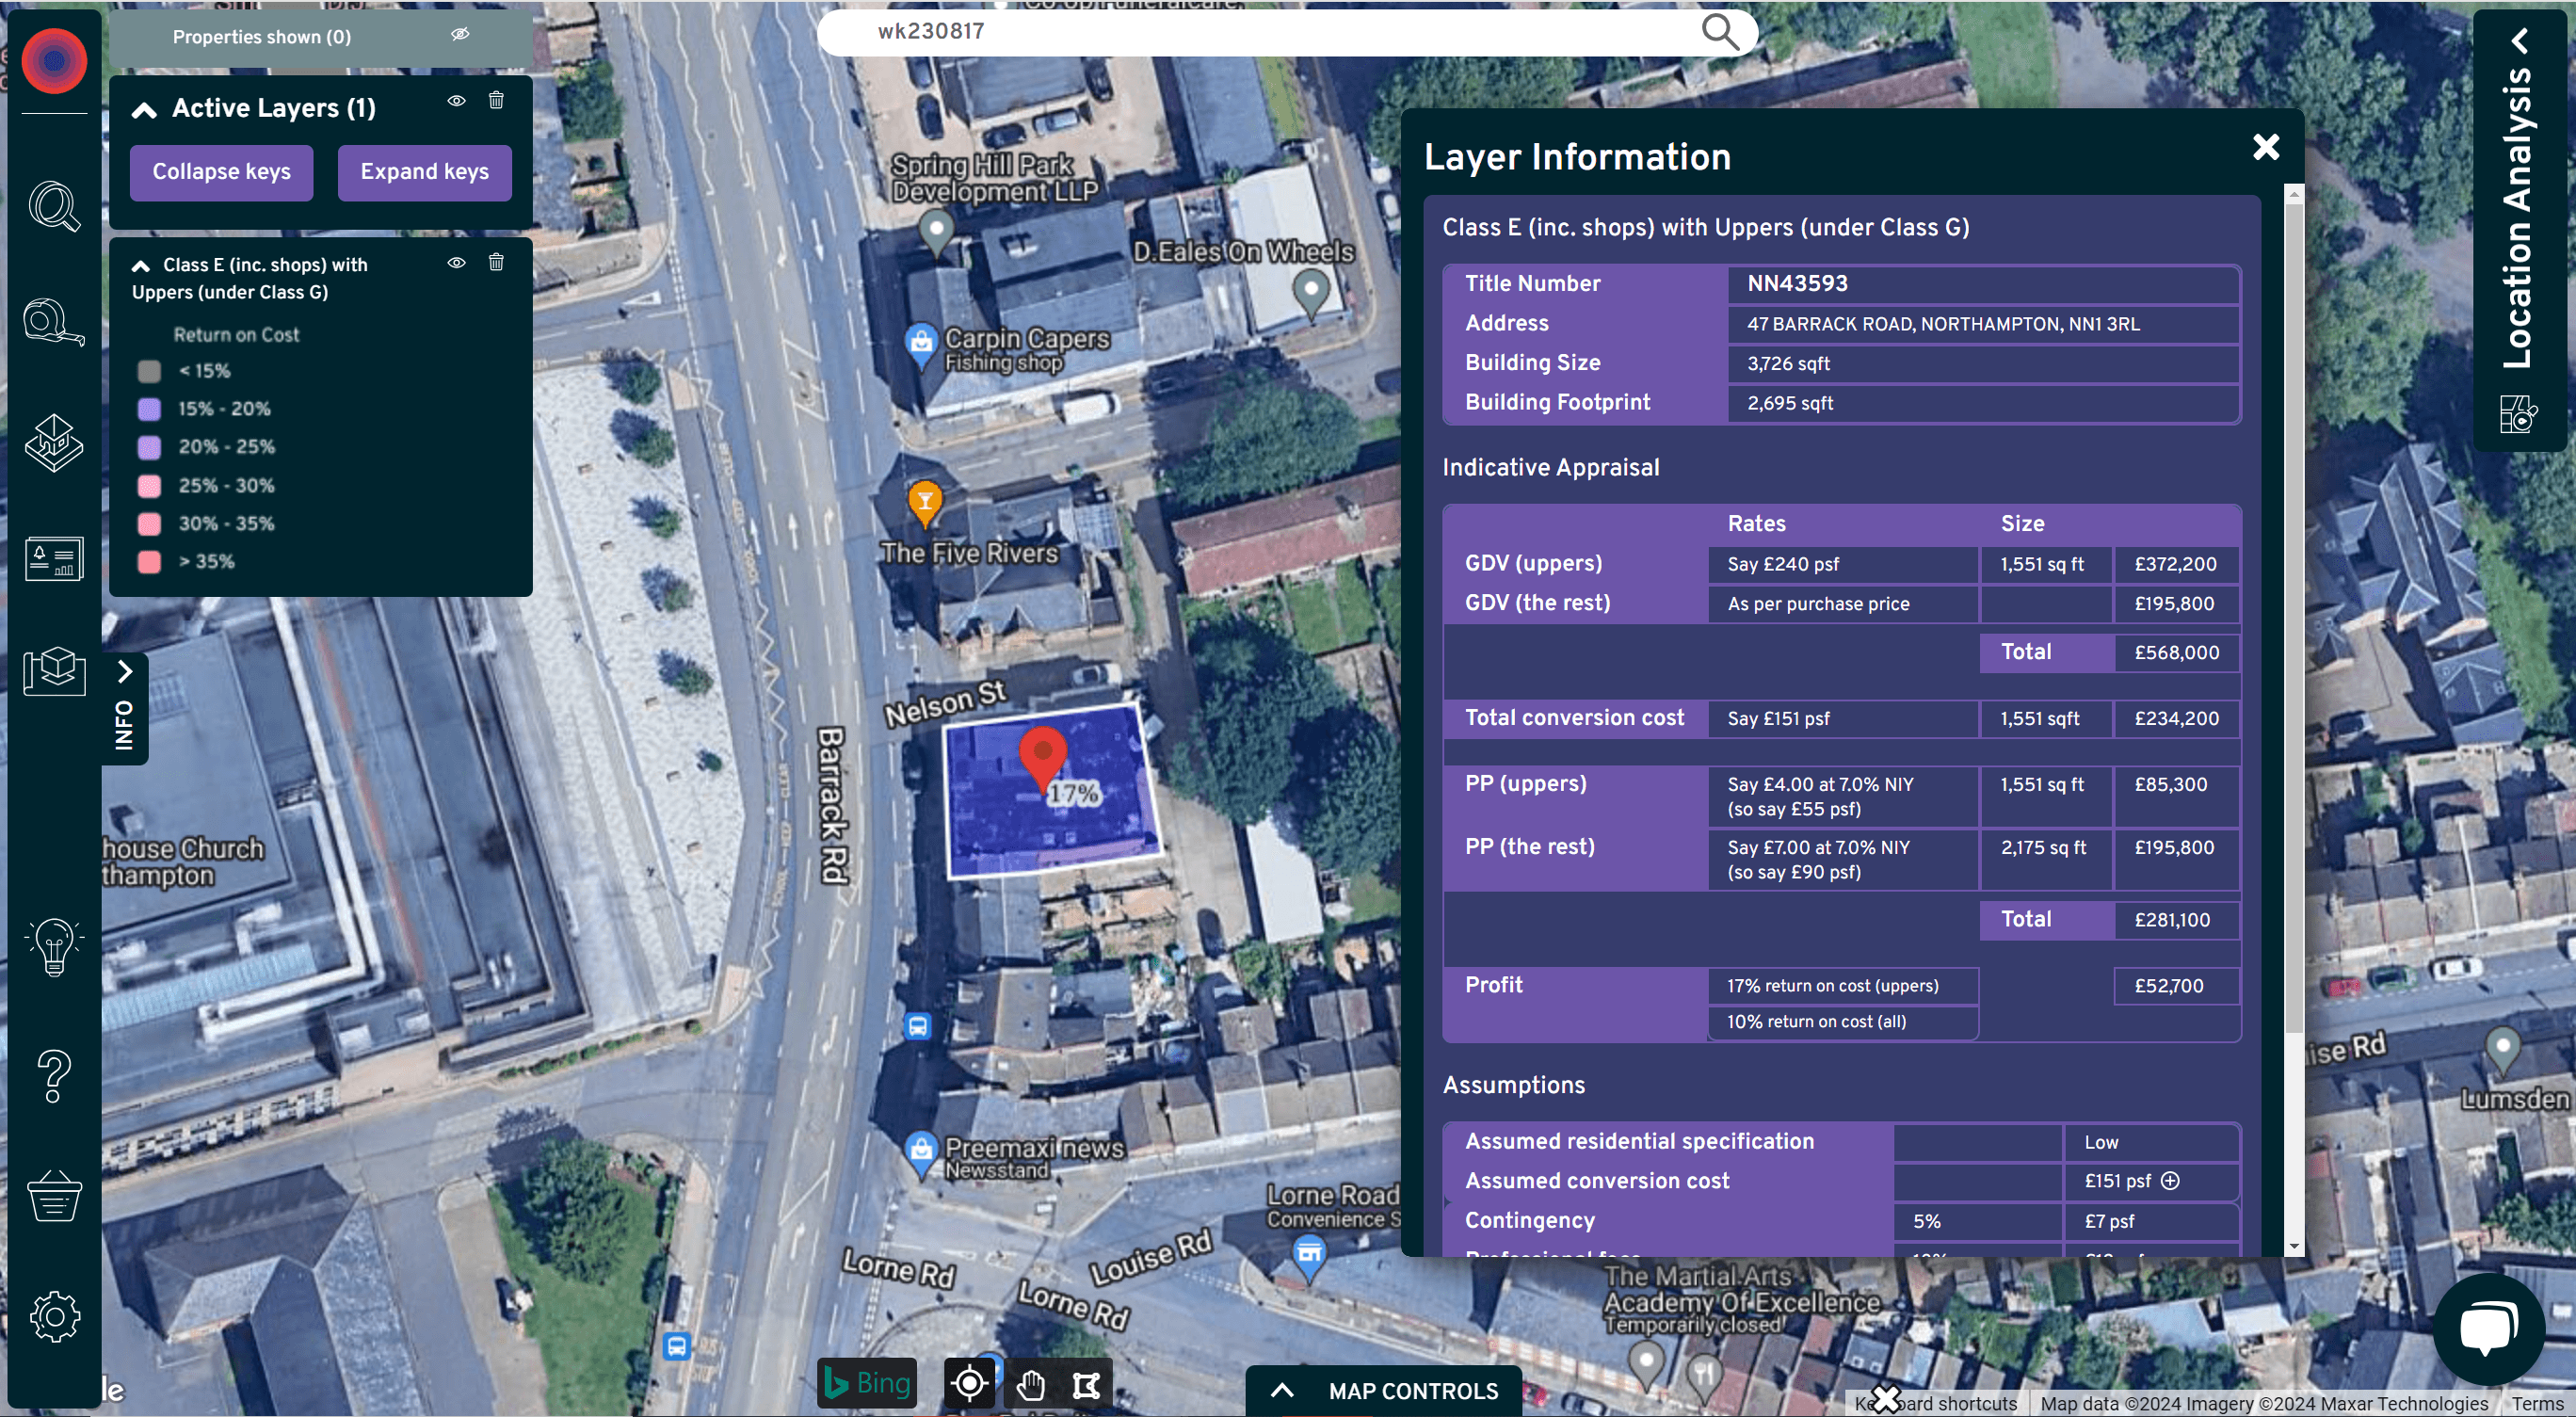Expand the Active Layers panel chevron
The width and height of the screenshot is (2576, 1417).
(145, 108)
